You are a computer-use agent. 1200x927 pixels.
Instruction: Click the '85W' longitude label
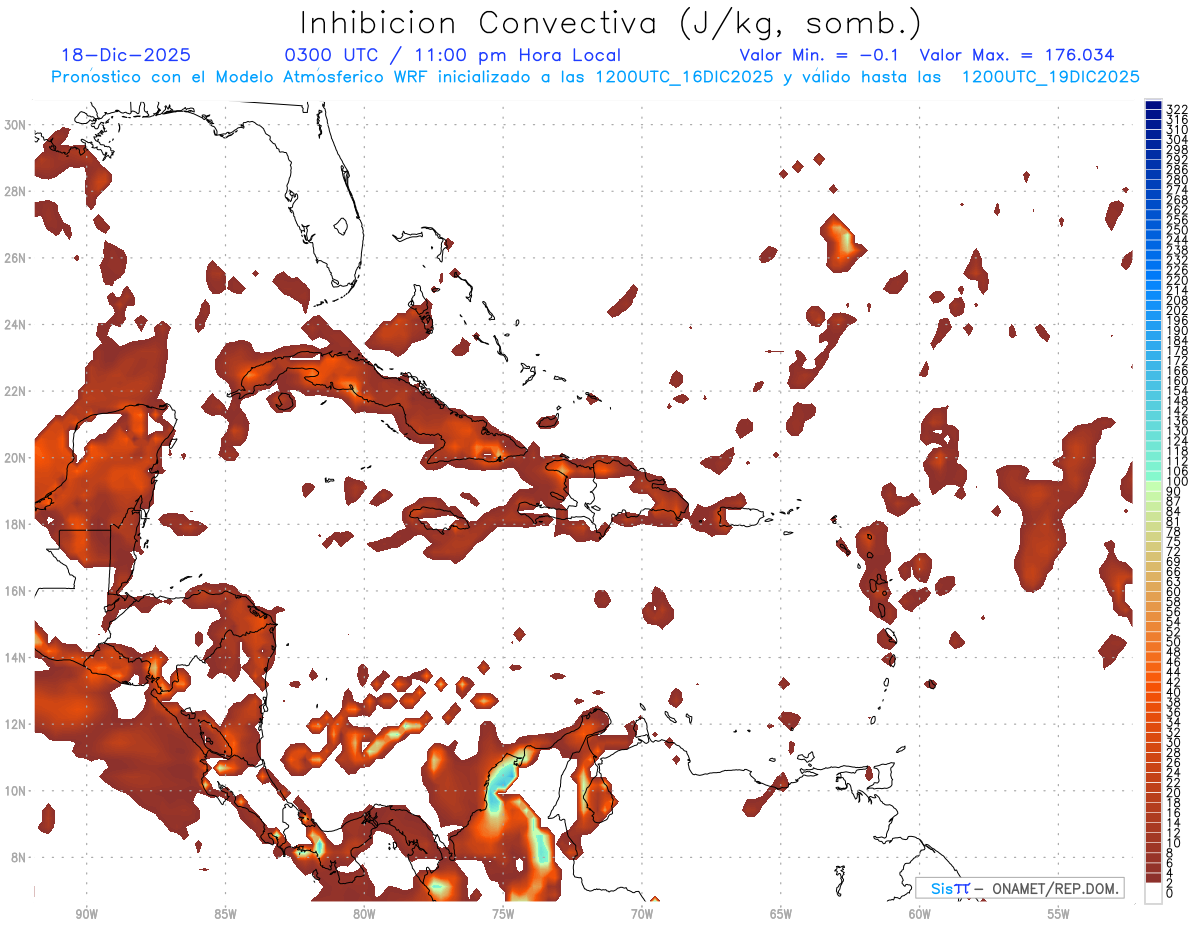click(225, 915)
